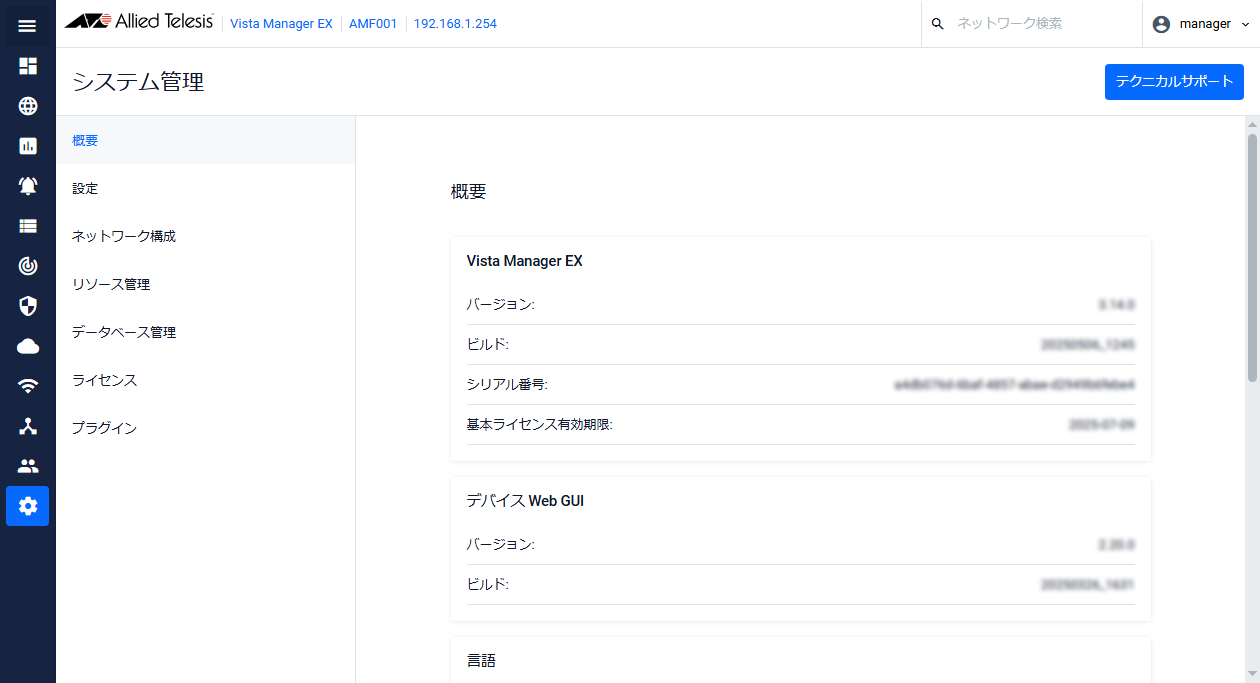Open the プラグイン section
The width and height of the screenshot is (1260, 683).
(x=205, y=428)
